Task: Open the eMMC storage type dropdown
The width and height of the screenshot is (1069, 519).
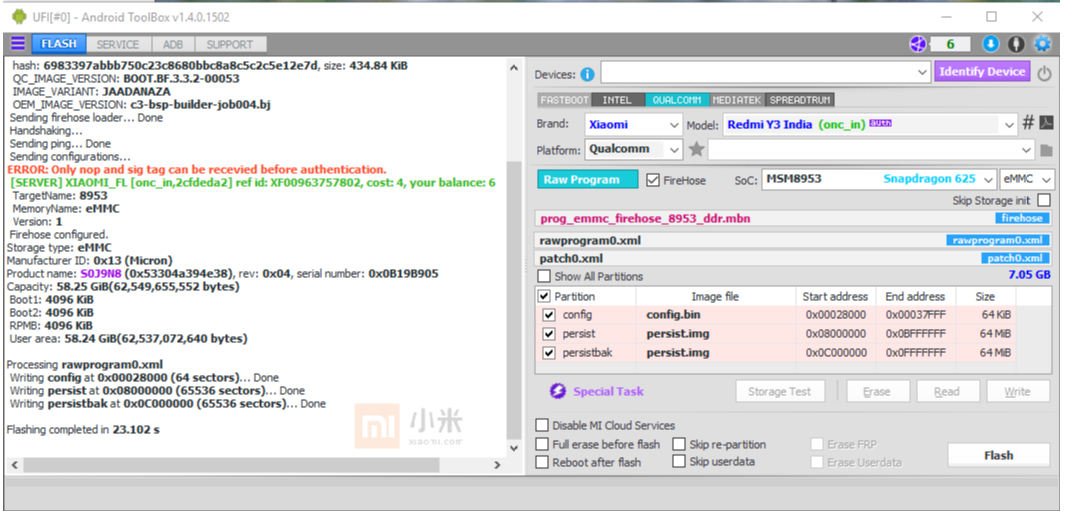Action: (x=1027, y=179)
